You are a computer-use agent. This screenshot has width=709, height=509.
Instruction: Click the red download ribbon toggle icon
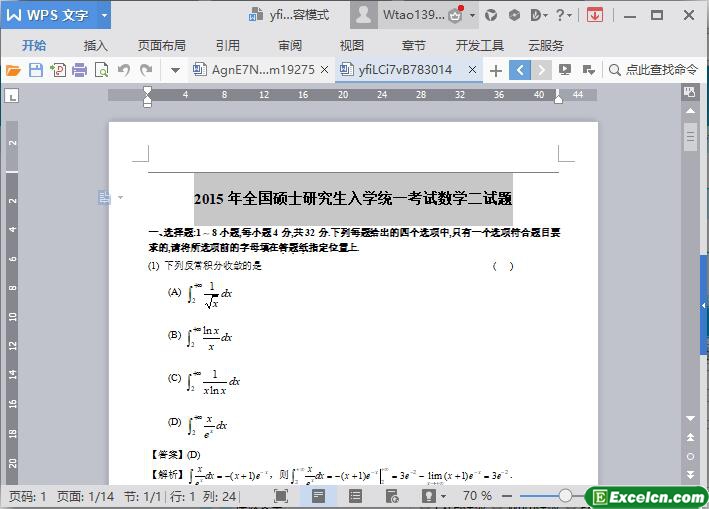coord(595,15)
